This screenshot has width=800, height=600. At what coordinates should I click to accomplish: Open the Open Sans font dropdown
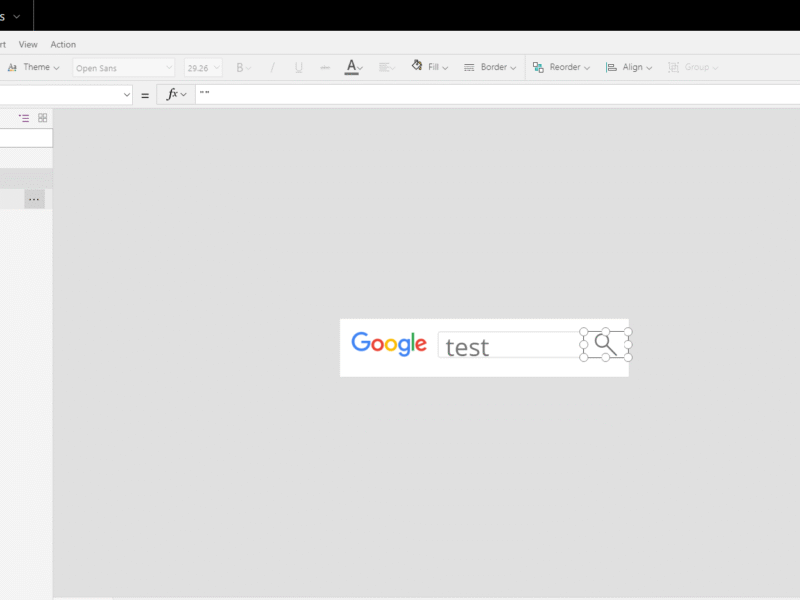pos(123,68)
